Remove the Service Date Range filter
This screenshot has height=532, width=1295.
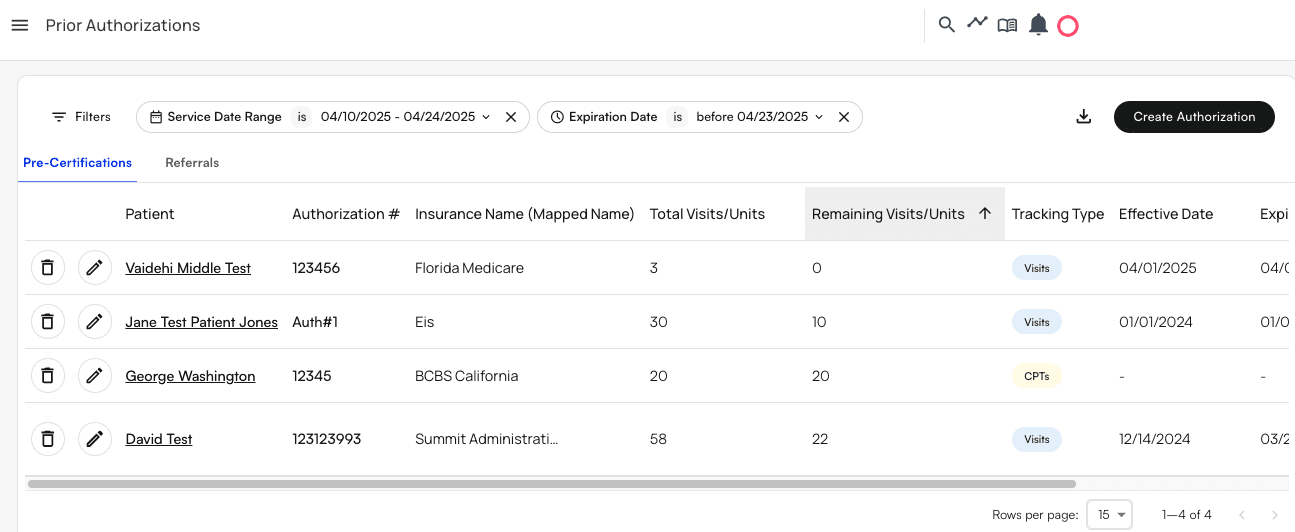click(x=511, y=117)
